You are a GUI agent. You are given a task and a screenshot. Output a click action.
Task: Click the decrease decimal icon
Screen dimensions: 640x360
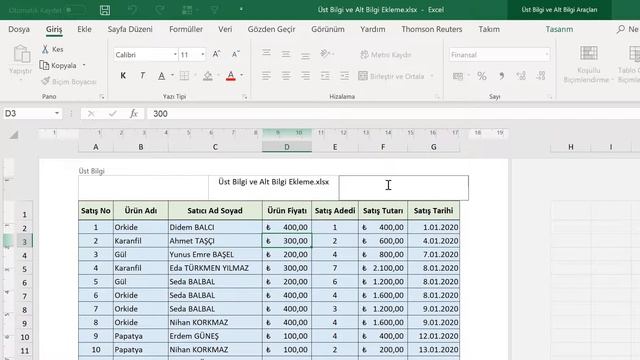[x=541, y=76]
